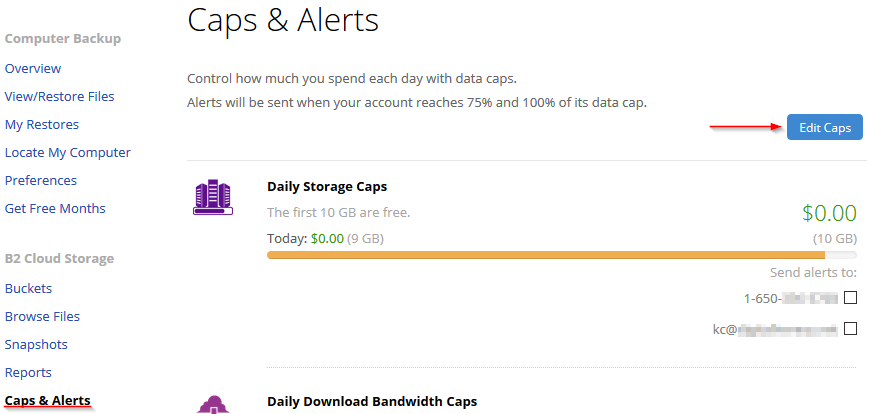Screen dimensions: 872x414
Task: Go to the Reports page
Action: click(x=28, y=372)
